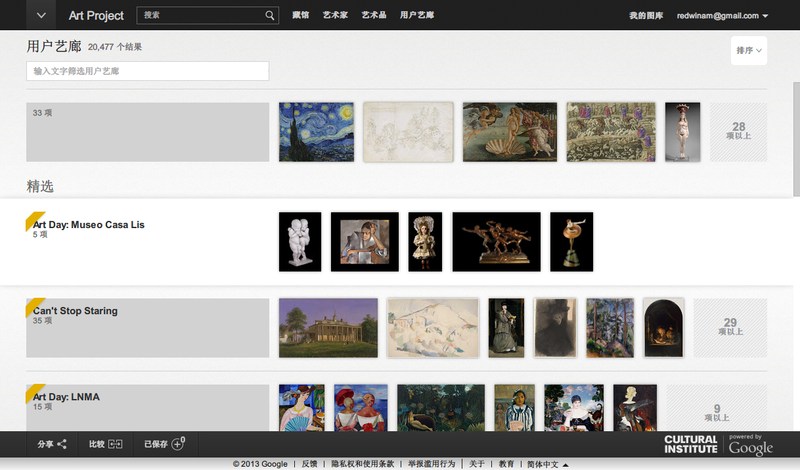Click the gold ribbon on Art Day: LNMA
Viewport: 800px width, 470px height.
(x=35, y=393)
